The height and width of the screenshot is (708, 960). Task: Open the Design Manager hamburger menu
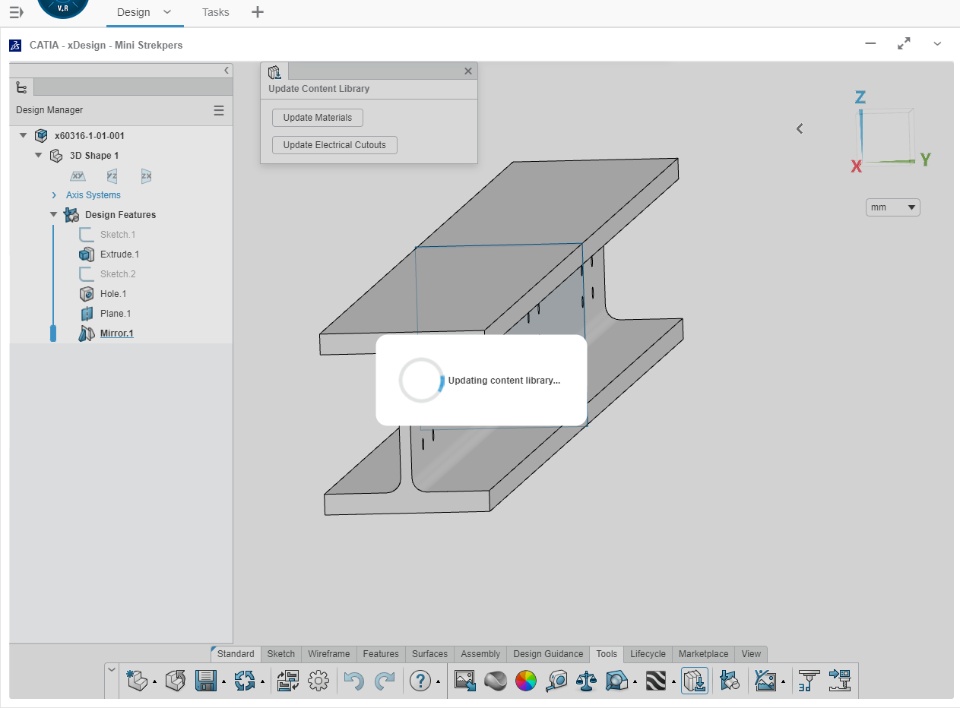[x=219, y=110]
